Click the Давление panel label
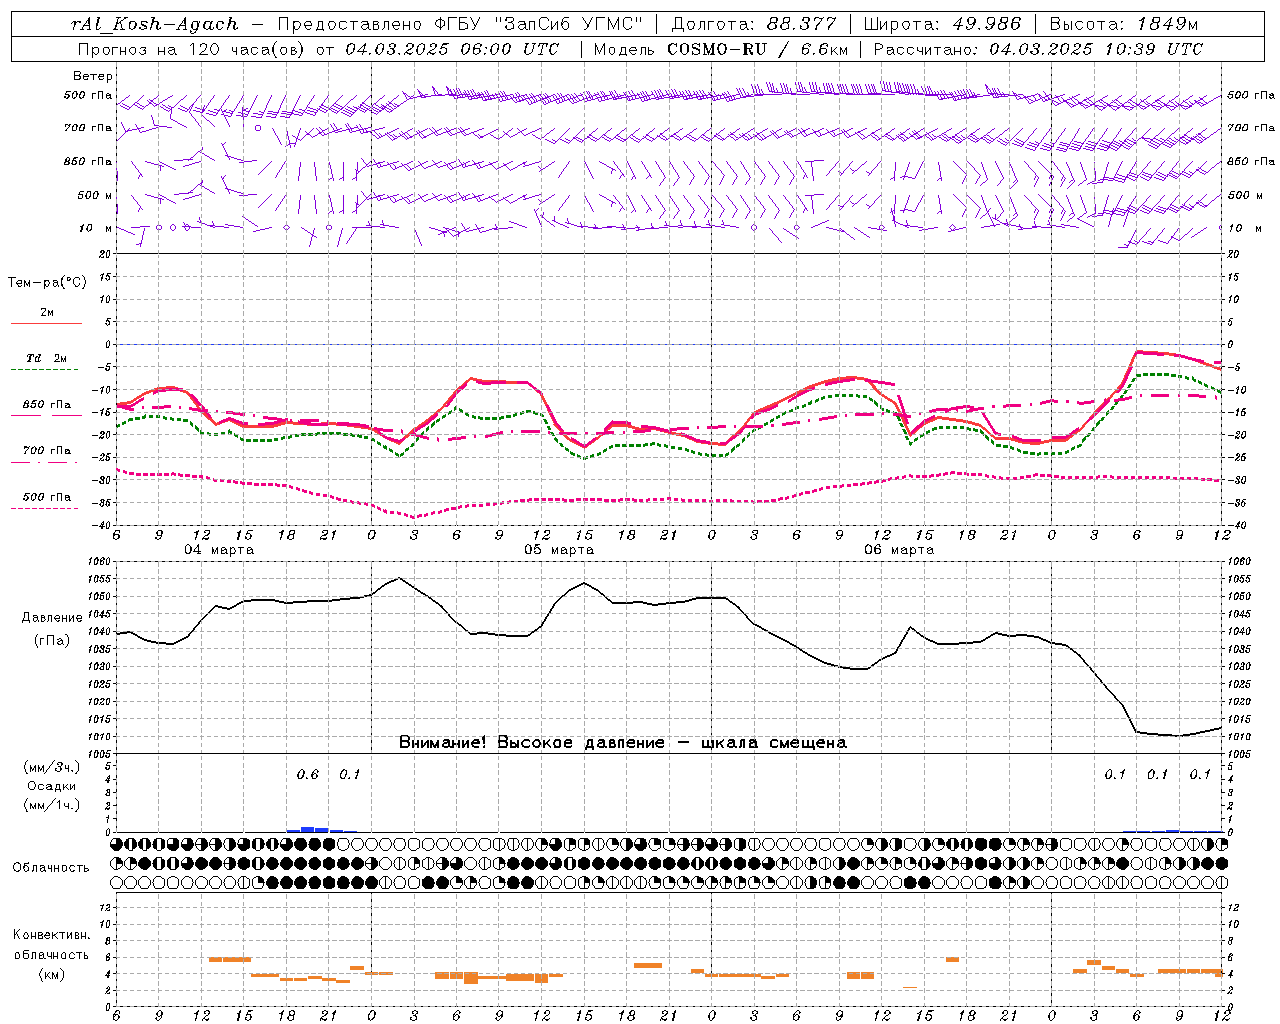 51,618
